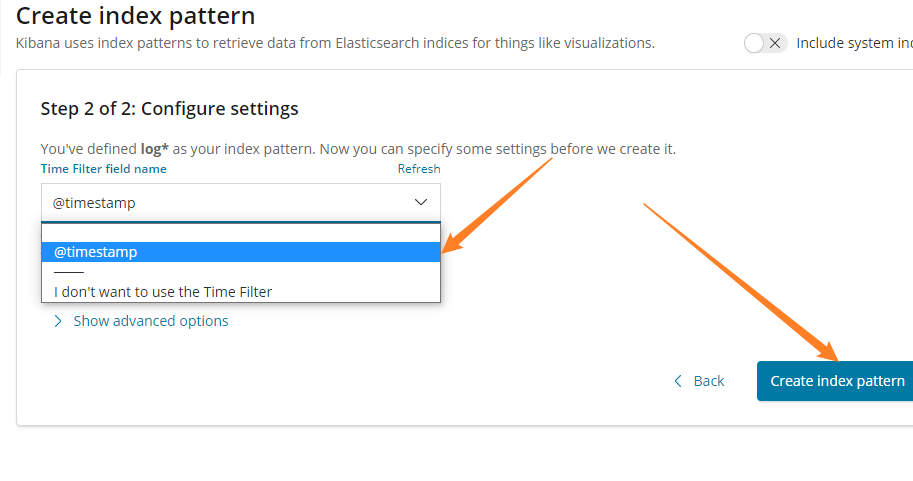Click the chevron beside Show advanced options
The width and height of the screenshot is (913, 481).
[x=58, y=321]
